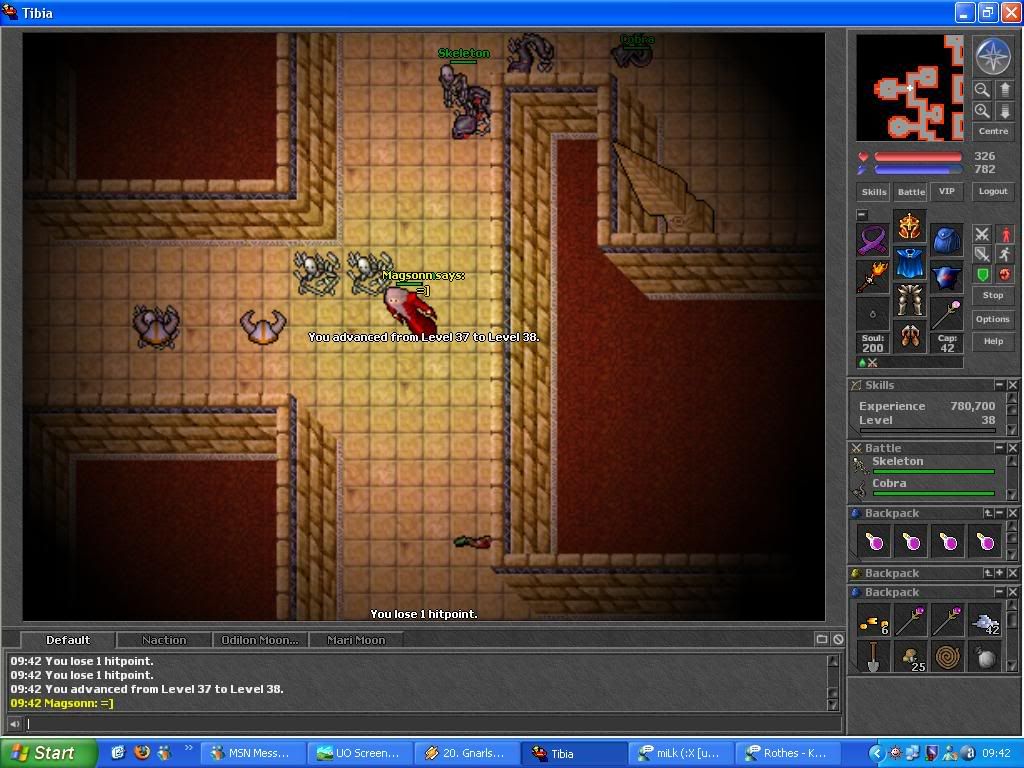This screenshot has width=1024, height=768.
Task: Select the shovel in Backpack
Action: (874, 658)
